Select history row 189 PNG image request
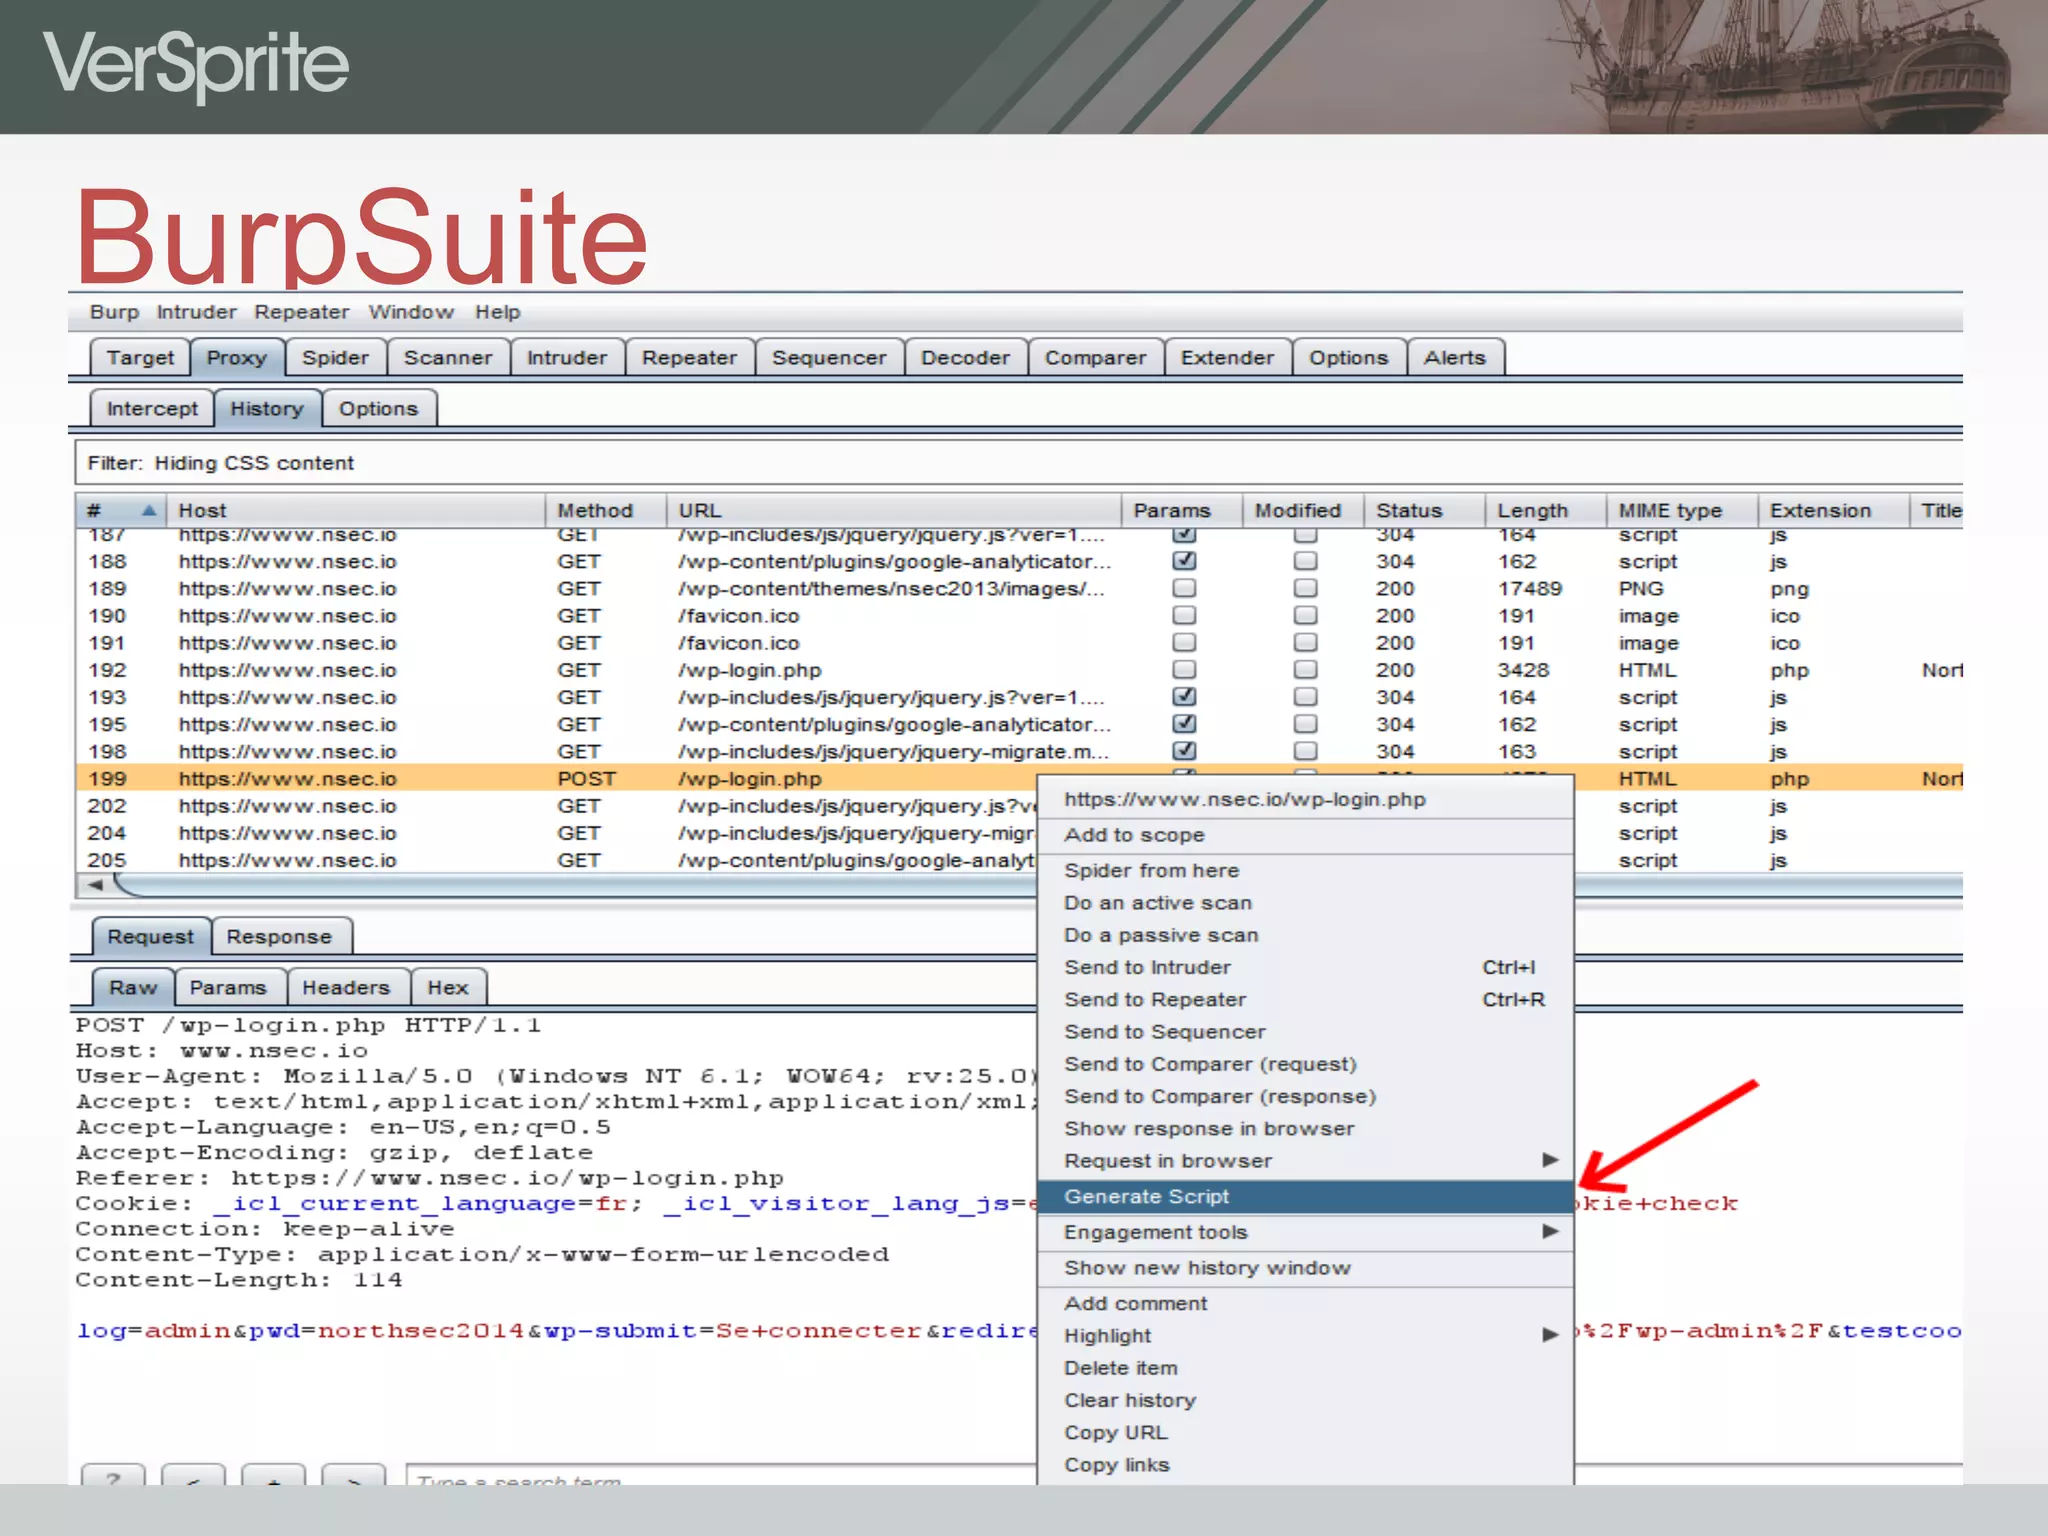This screenshot has width=2048, height=1536. 1018,589
